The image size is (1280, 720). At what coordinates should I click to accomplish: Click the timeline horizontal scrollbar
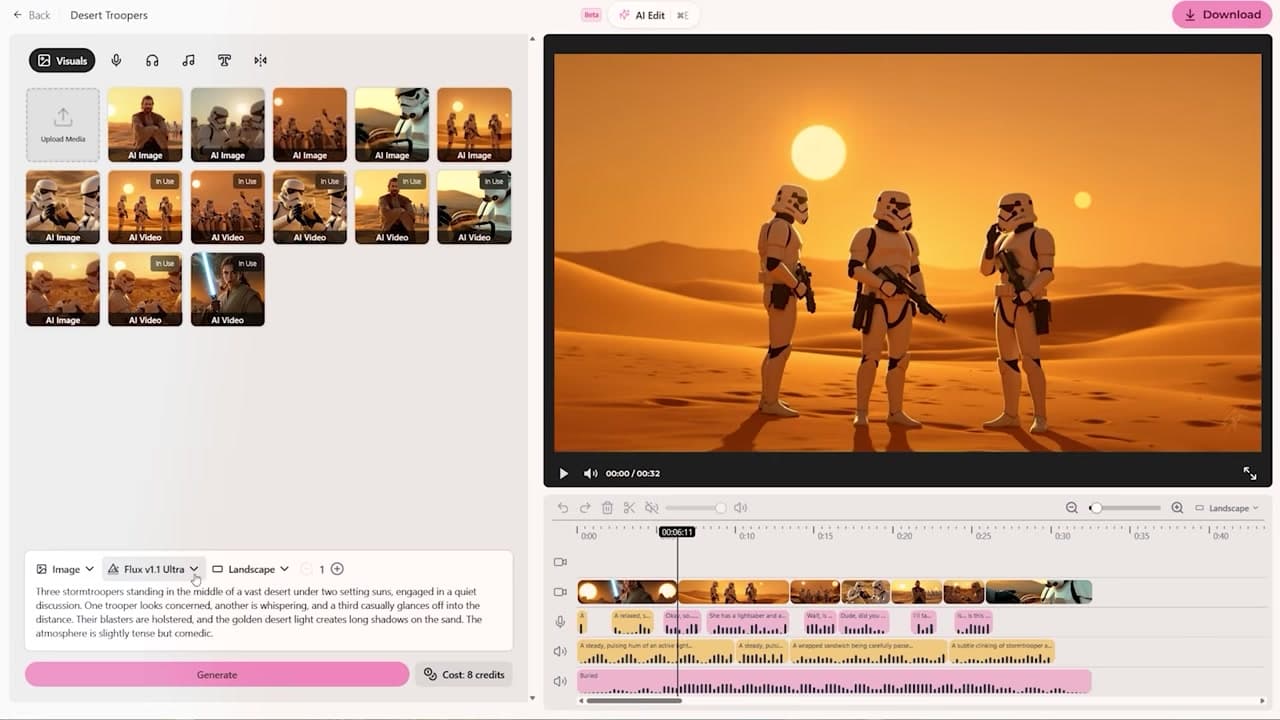point(633,700)
